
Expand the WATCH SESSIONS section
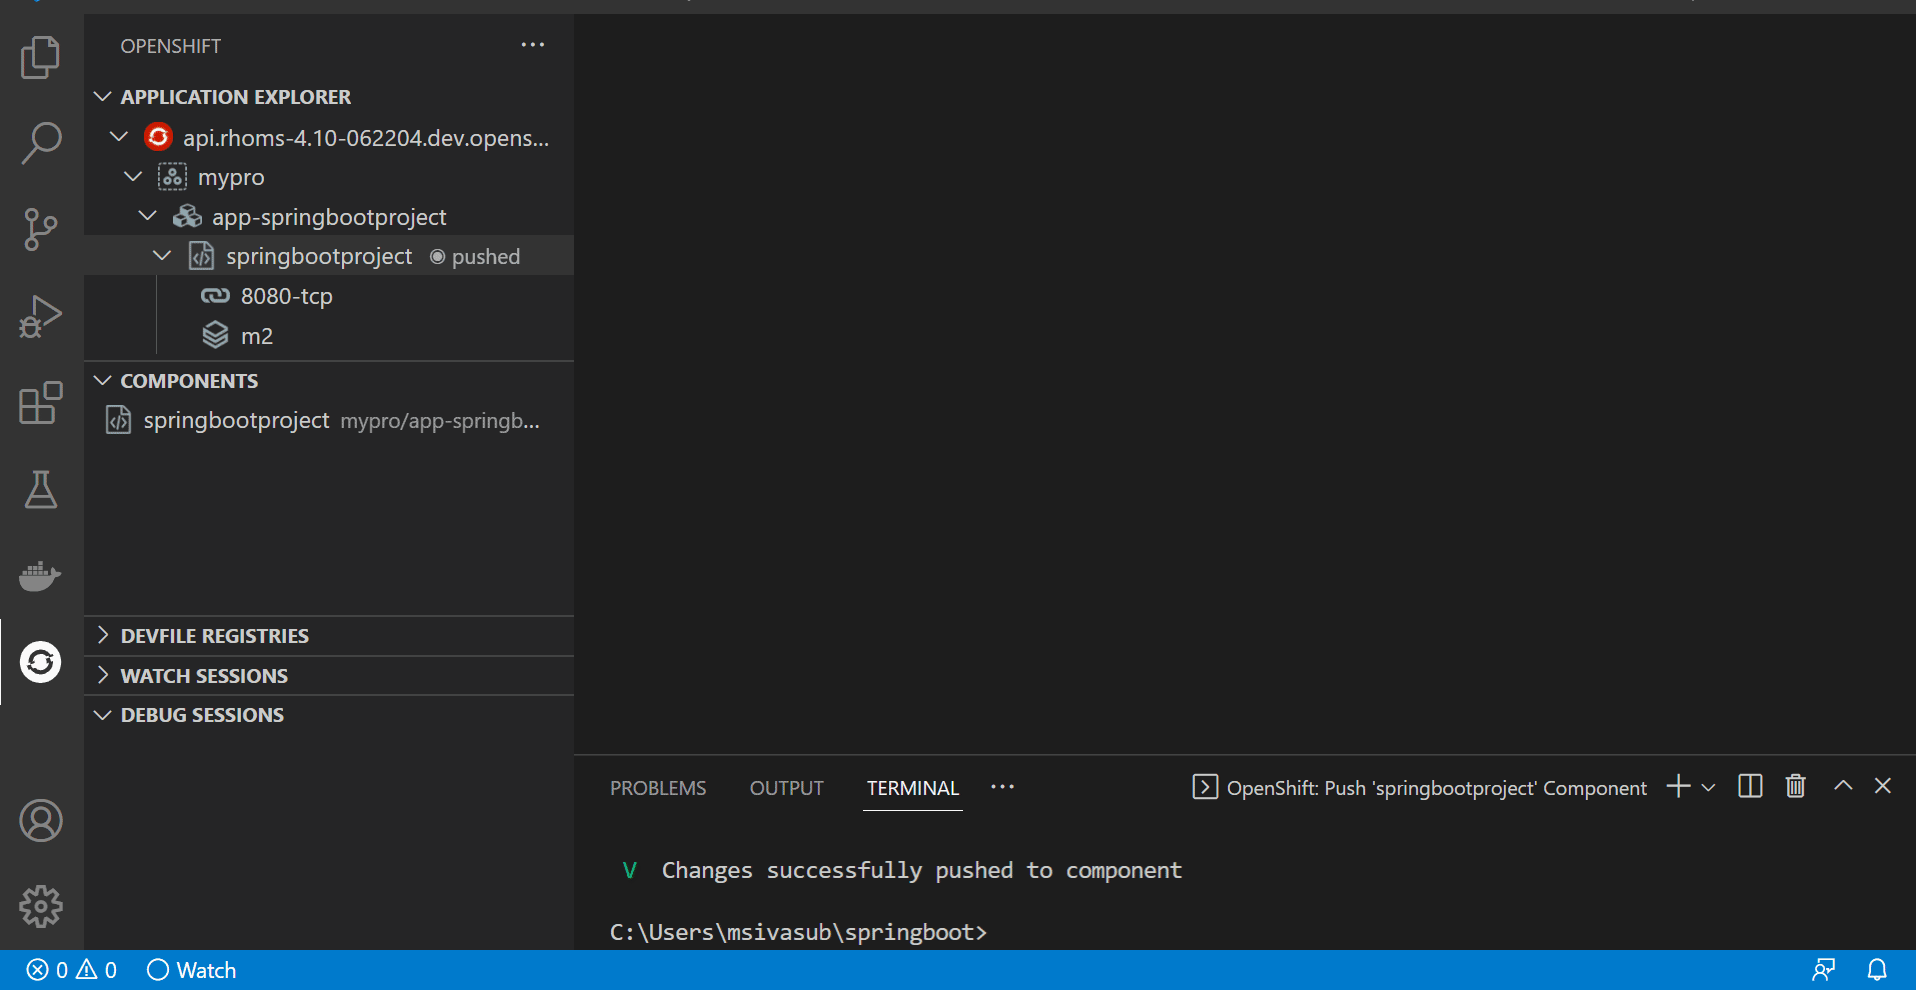102,676
